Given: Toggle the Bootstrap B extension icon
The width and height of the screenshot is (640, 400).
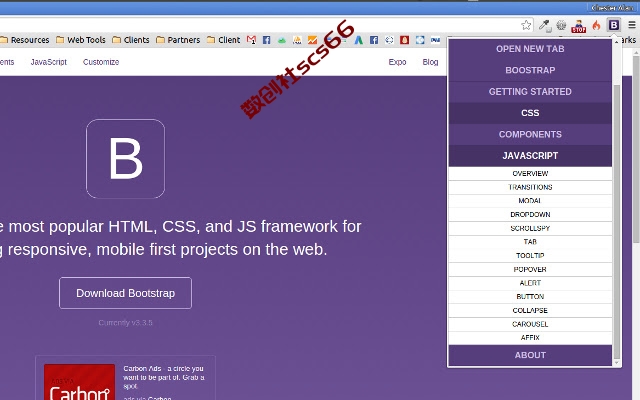Looking at the screenshot, I should [x=613, y=25].
